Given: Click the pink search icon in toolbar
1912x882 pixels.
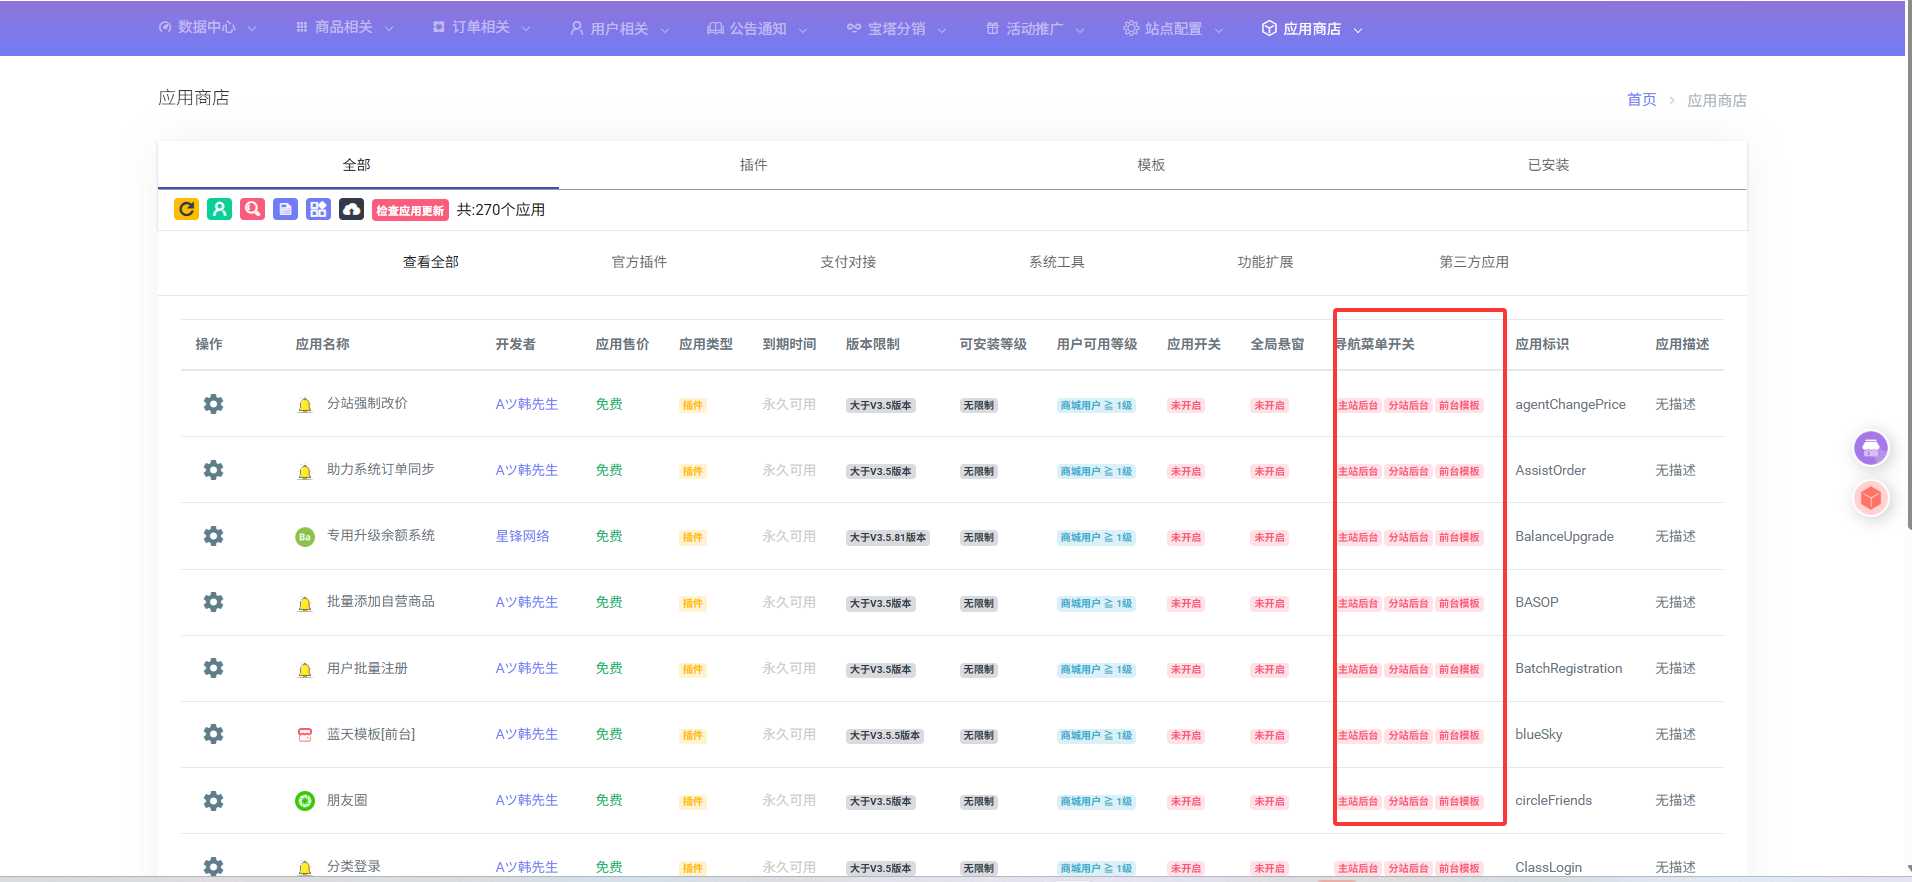Looking at the screenshot, I should point(252,209).
